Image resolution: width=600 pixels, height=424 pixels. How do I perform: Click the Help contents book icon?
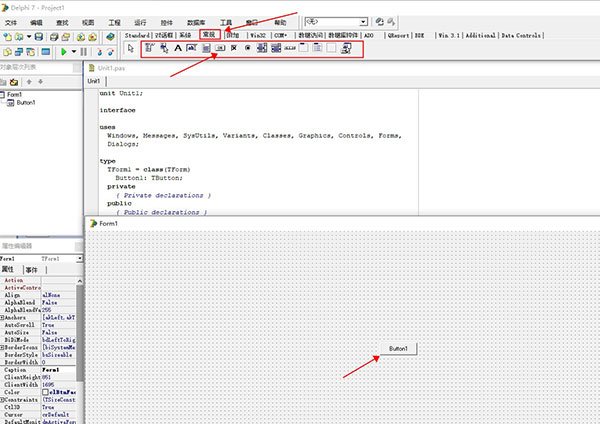pos(111,37)
